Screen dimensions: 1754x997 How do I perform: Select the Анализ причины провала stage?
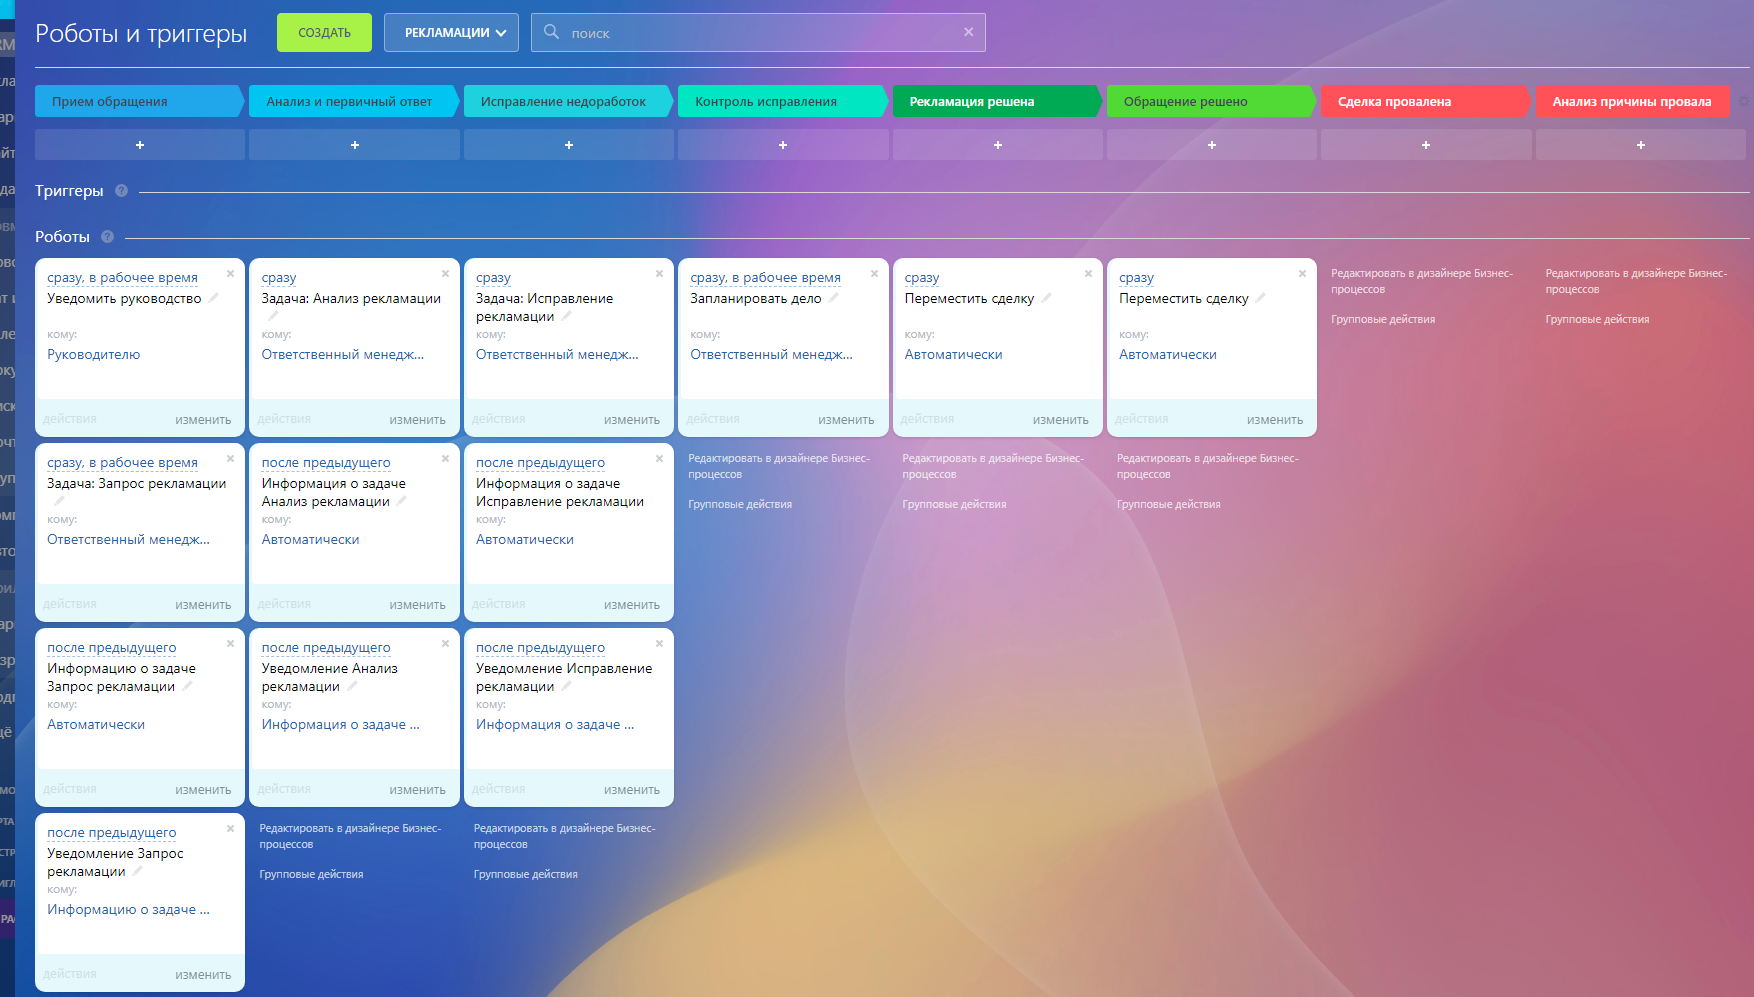tap(1633, 101)
